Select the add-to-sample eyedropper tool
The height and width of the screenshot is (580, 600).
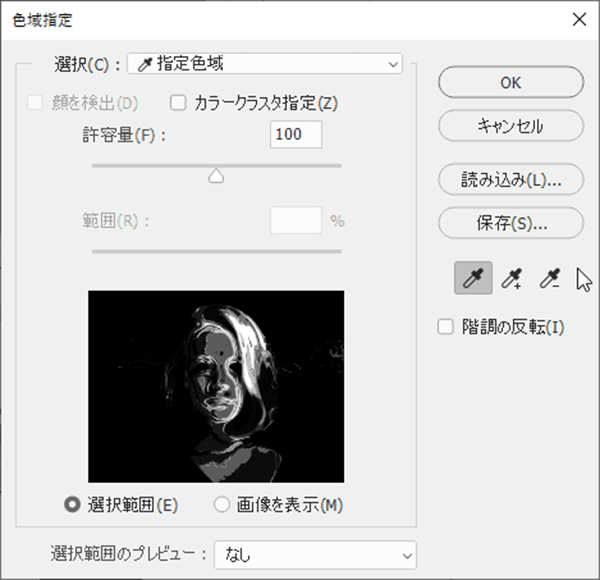[x=512, y=278]
